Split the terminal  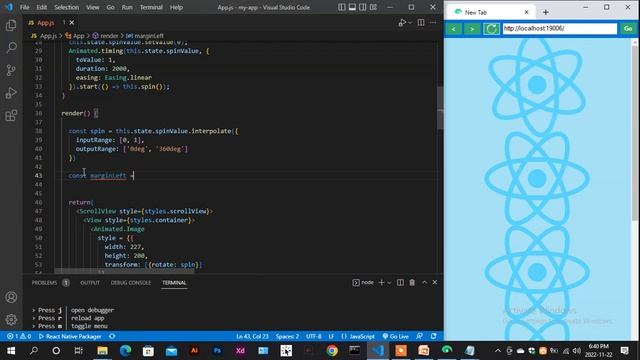(x=400, y=282)
